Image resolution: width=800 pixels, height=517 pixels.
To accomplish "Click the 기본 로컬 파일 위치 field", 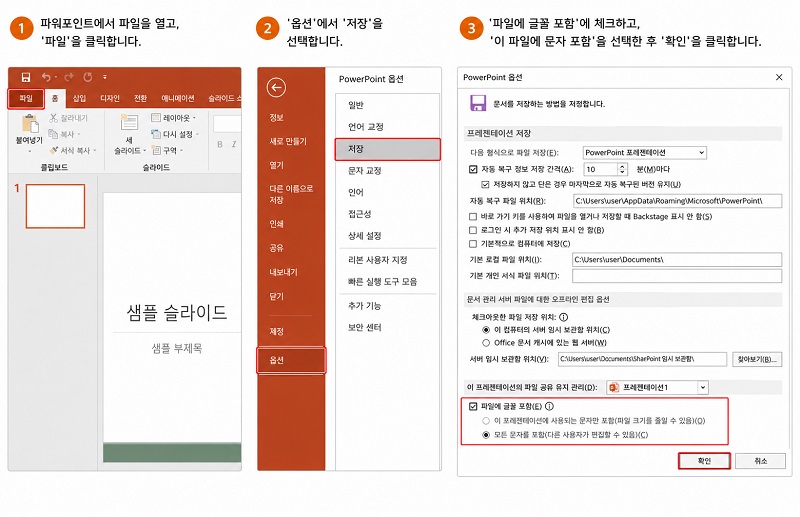I will pyautogui.click(x=677, y=260).
